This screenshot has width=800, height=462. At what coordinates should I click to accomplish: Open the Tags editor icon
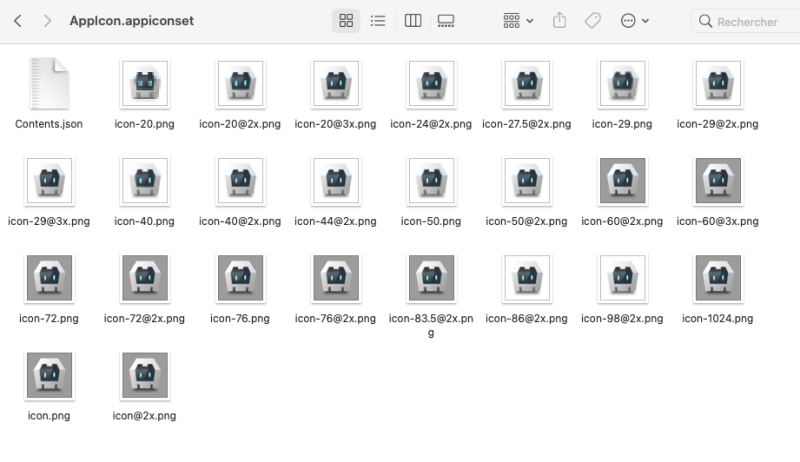593,21
